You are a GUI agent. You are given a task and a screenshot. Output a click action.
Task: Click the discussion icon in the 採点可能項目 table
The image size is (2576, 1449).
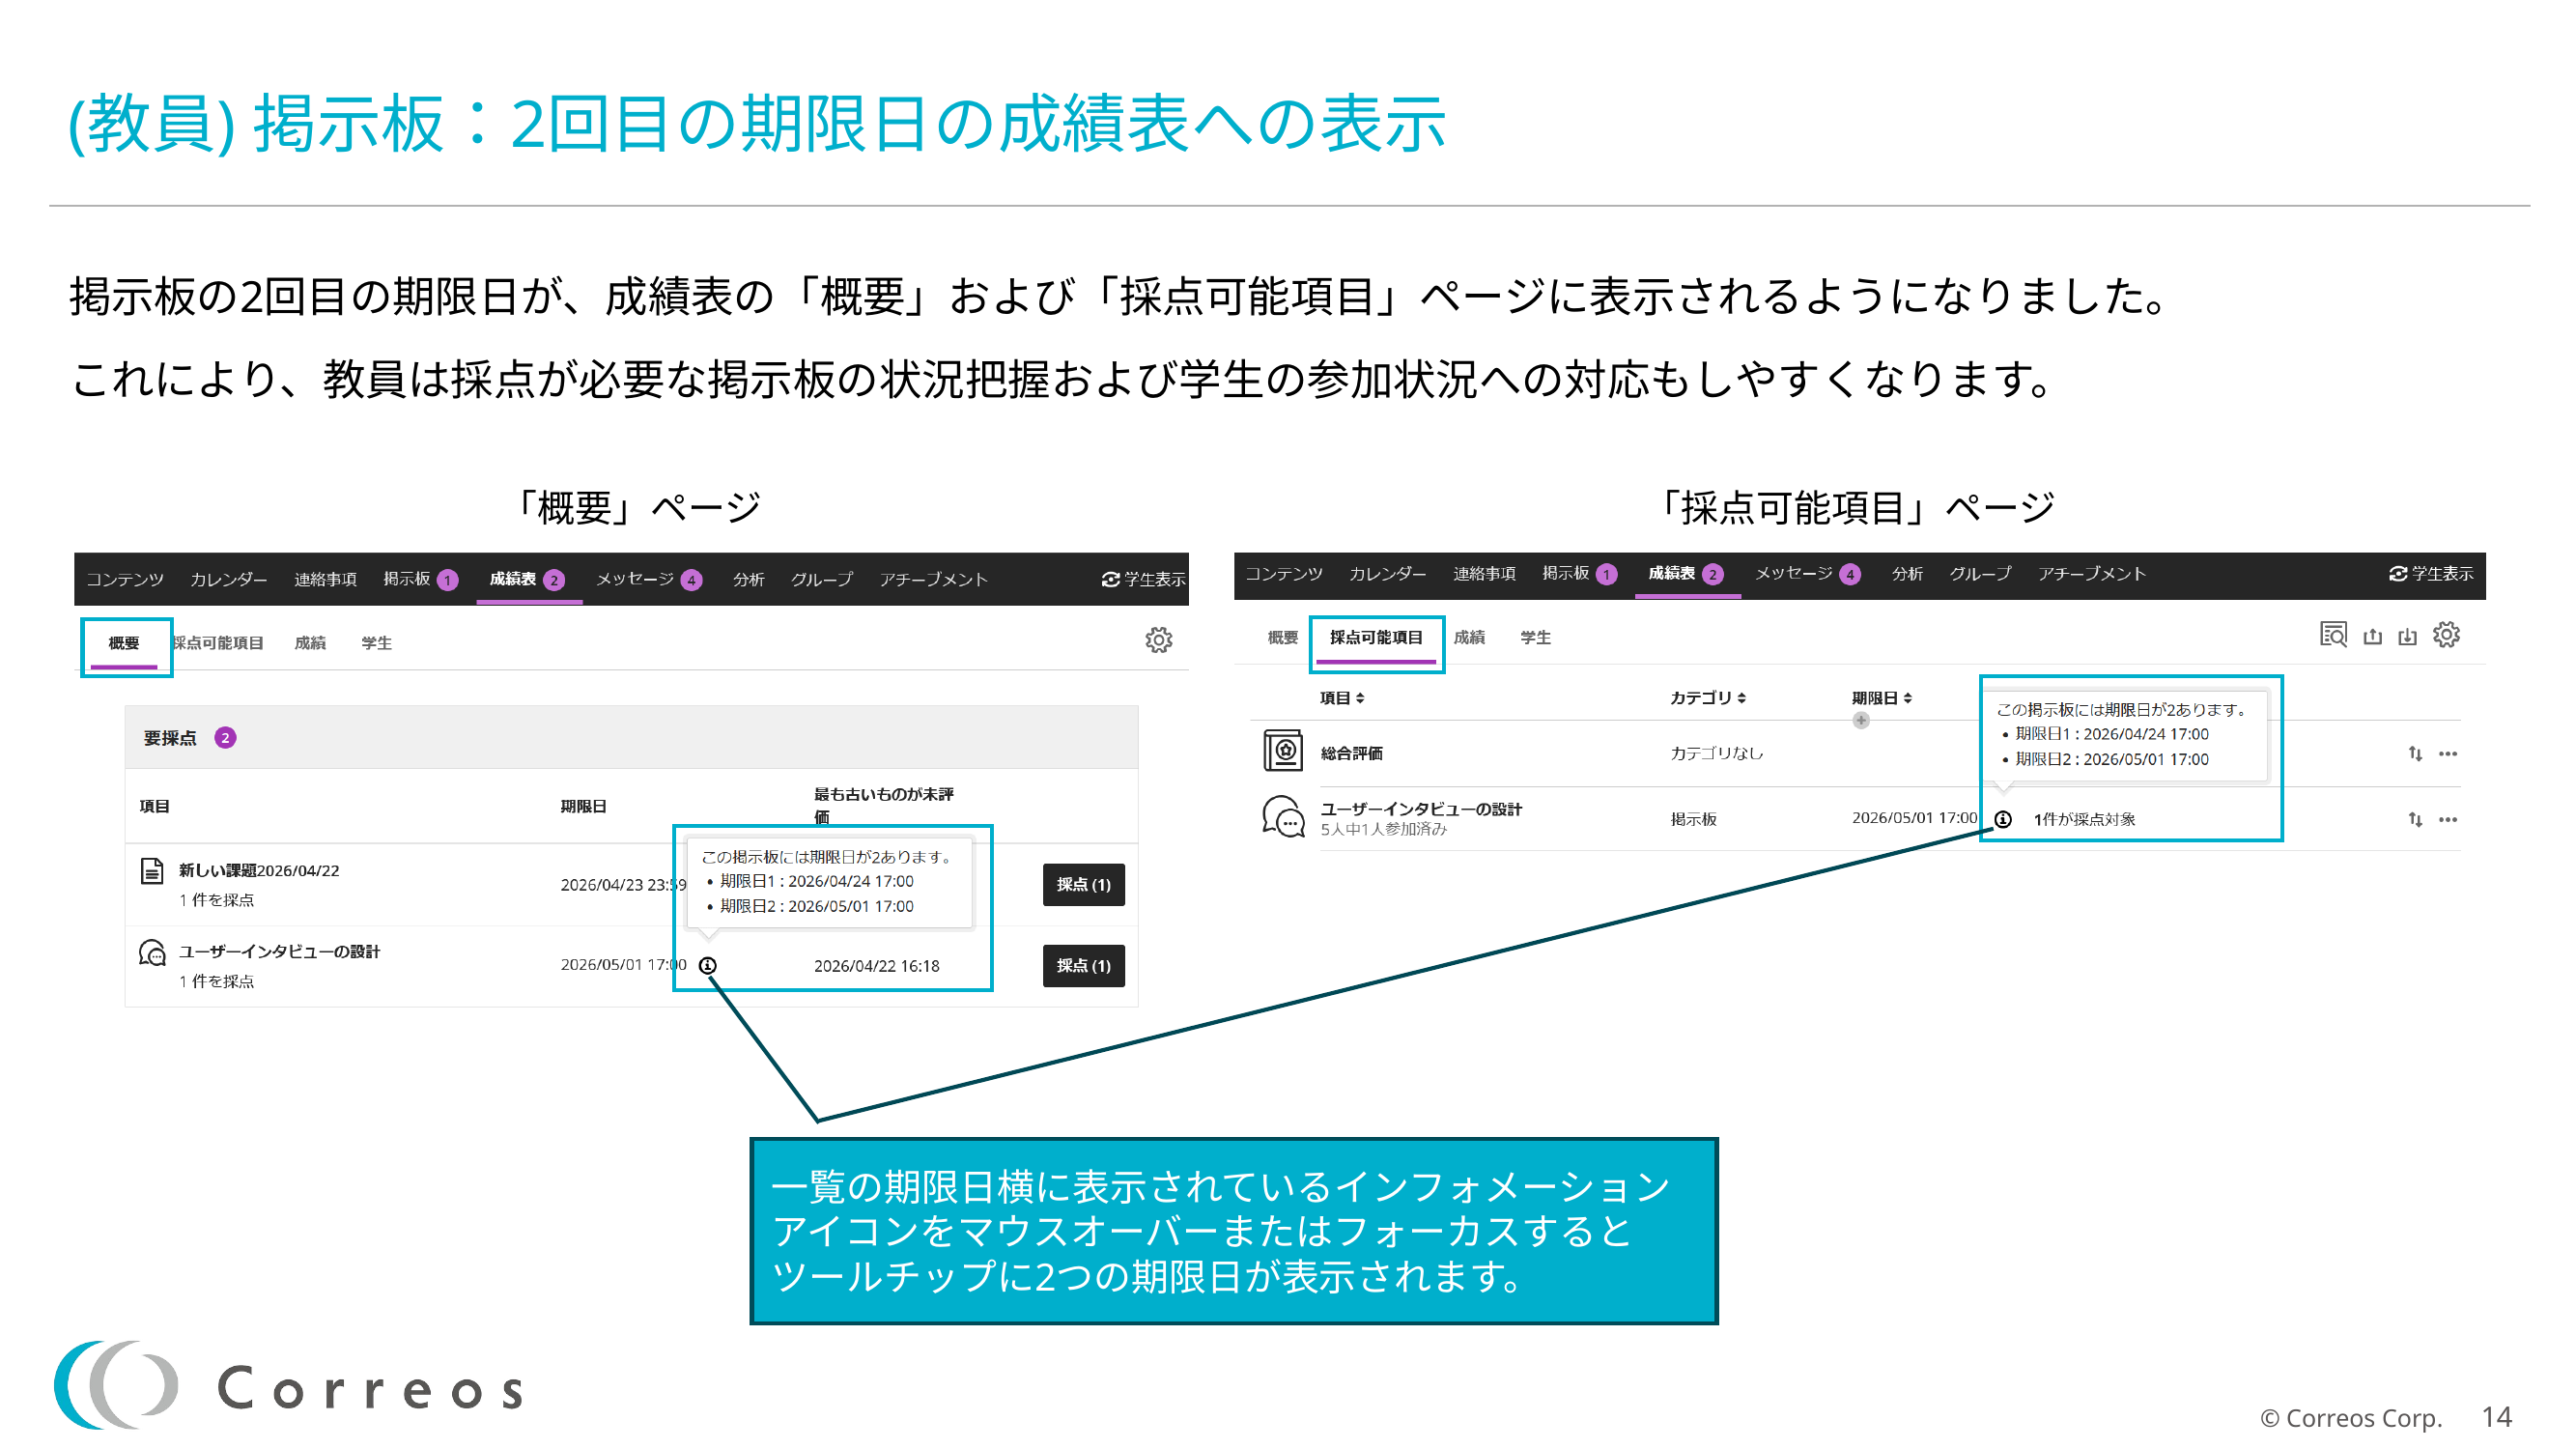(1283, 817)
